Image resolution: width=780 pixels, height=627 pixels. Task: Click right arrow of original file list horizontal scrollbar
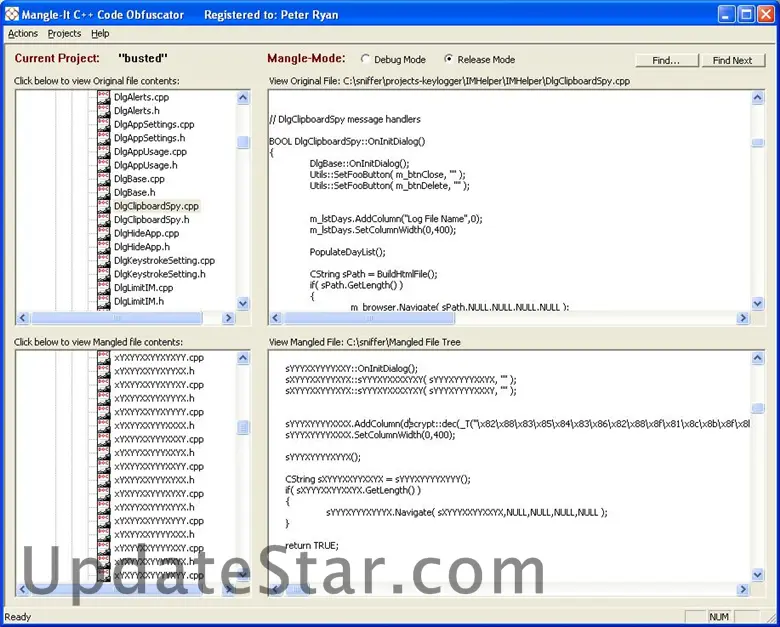click(x=228, y=317)
